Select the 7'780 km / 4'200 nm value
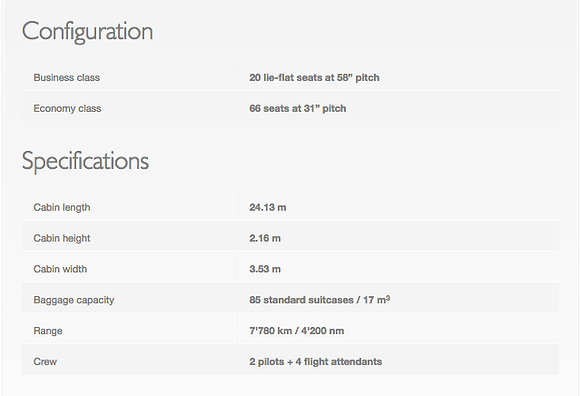This screenshot has width=580, height=396. 297,331
